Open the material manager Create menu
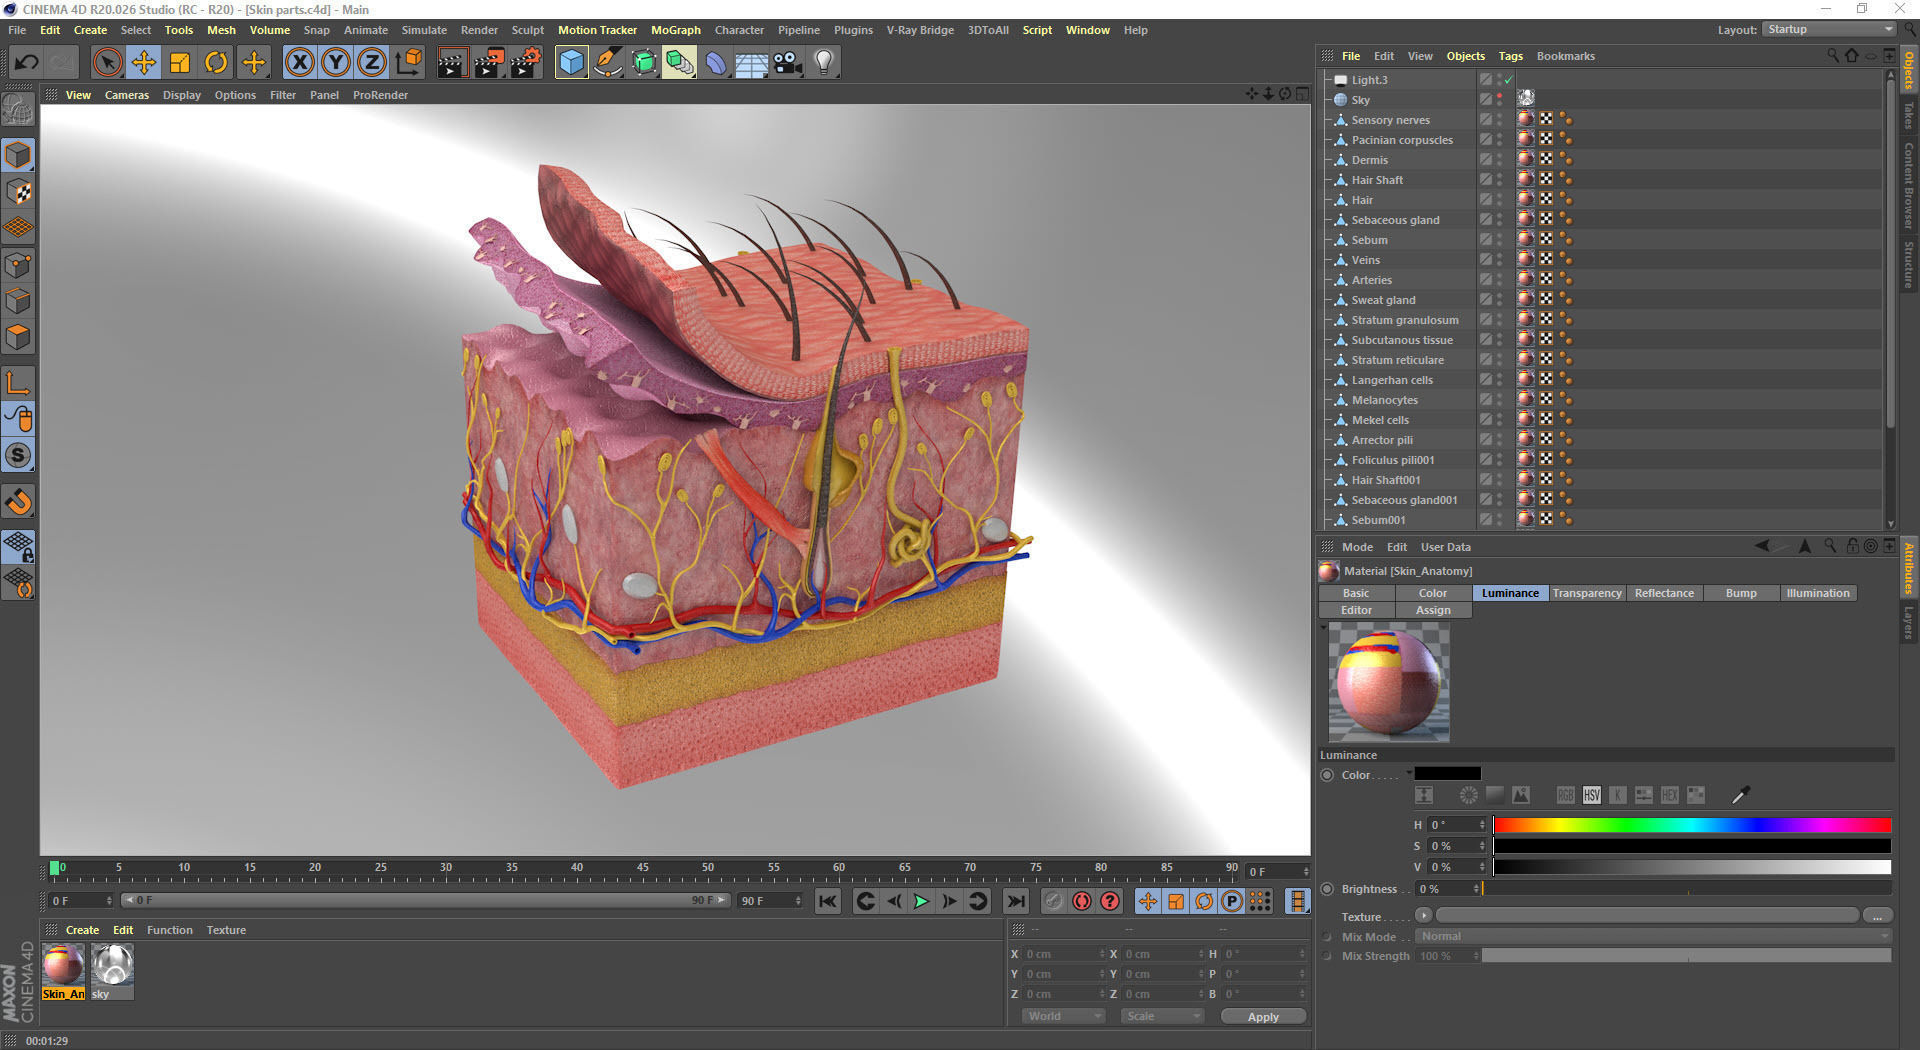The image size is (1920, 1050). (82, 930)
